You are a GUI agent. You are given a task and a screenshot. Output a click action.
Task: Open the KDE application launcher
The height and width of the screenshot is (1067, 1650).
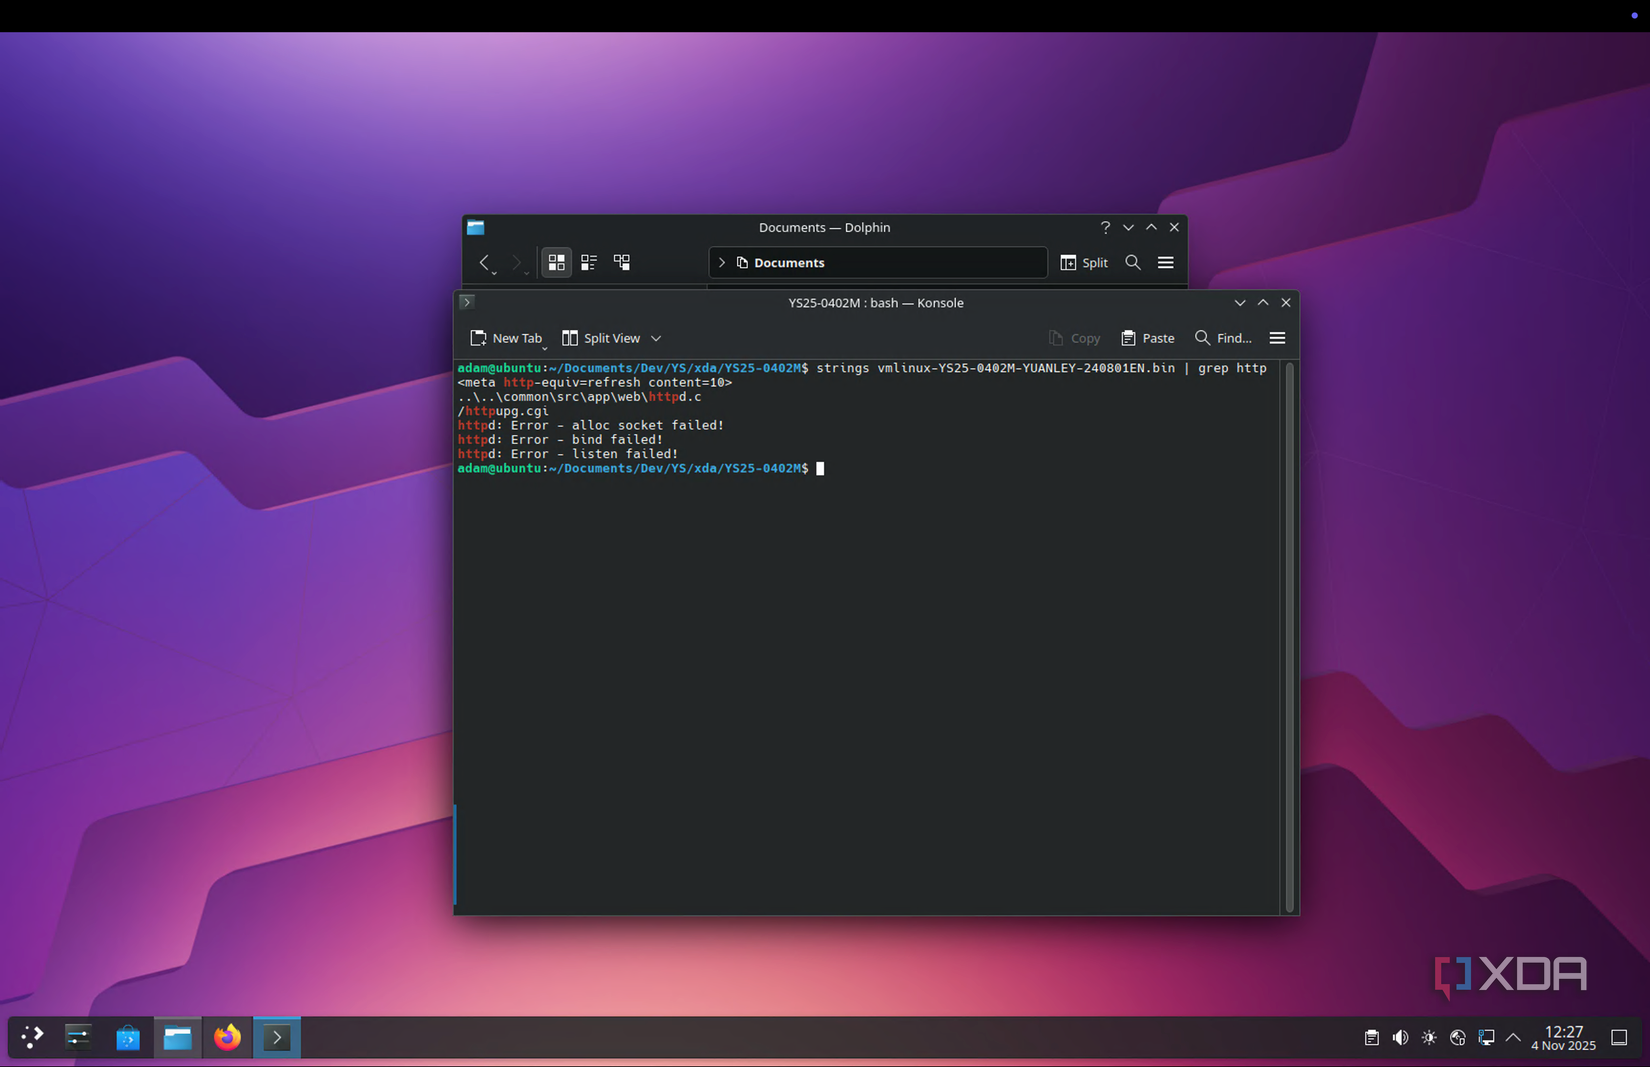click(32, 1037)
